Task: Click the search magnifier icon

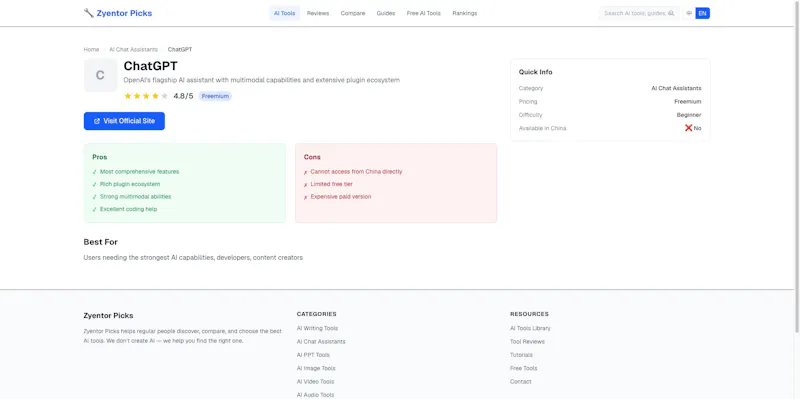Action: [x=671, y=13]
